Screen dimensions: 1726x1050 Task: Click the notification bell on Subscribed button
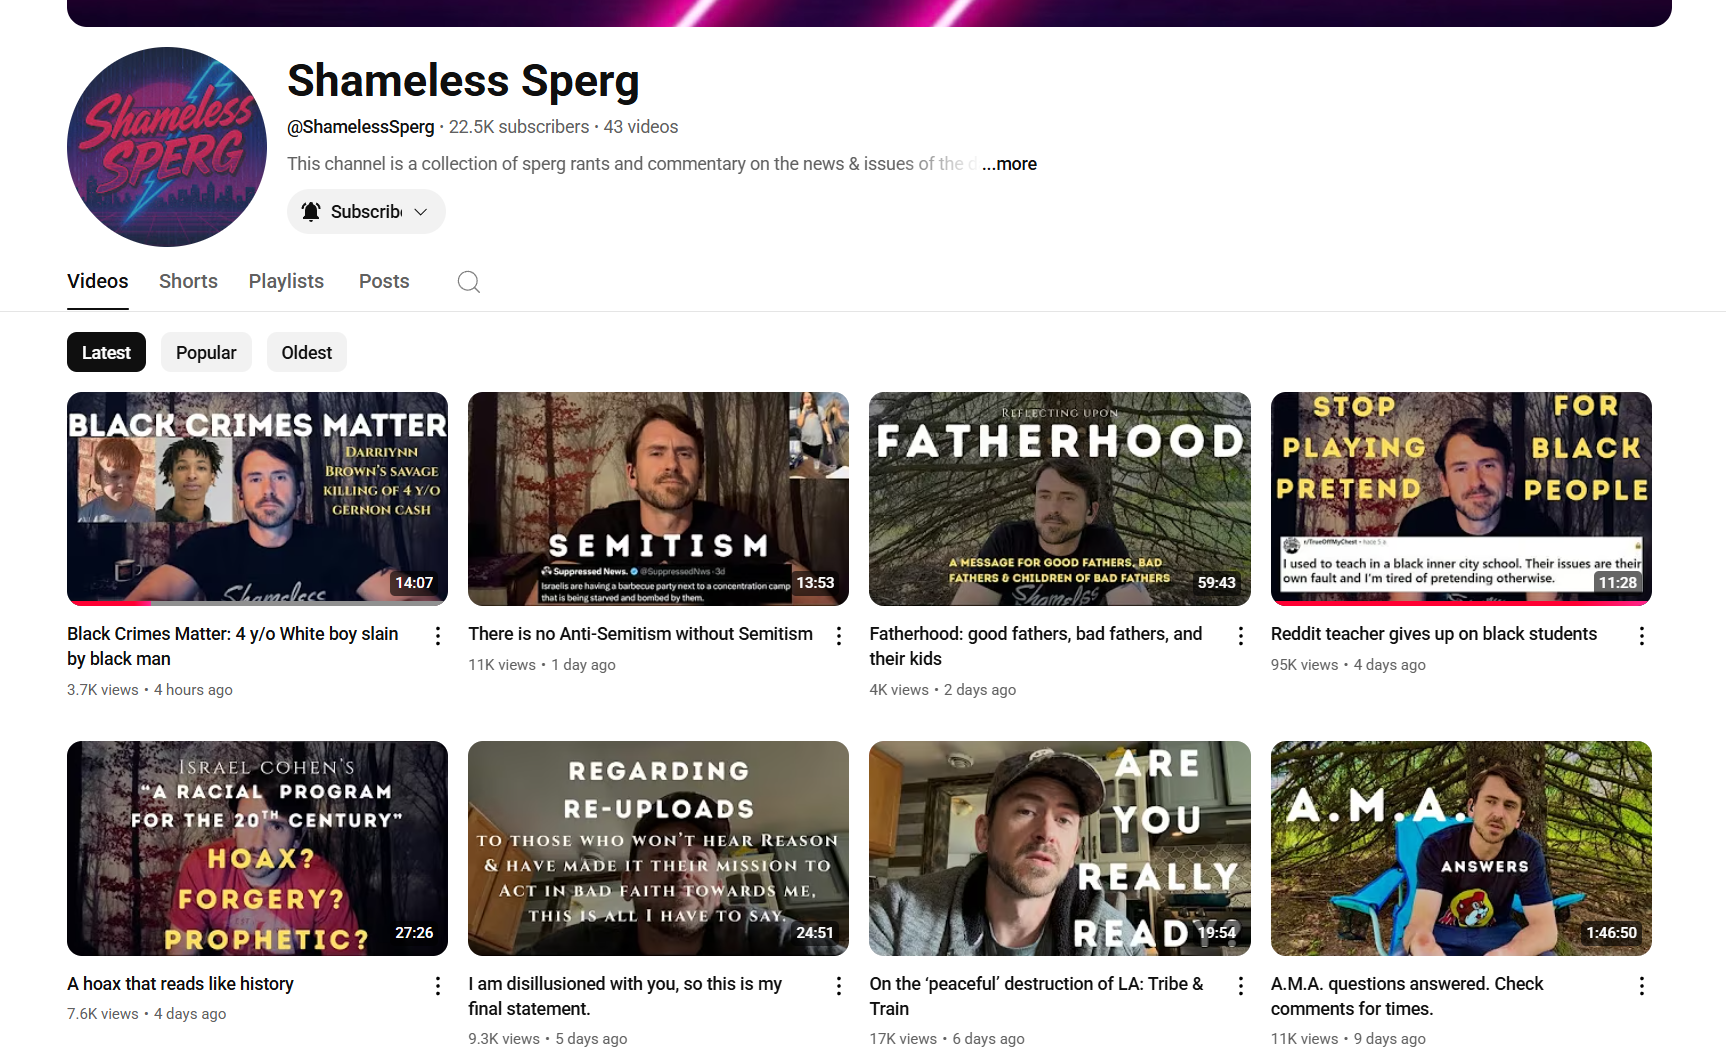click(311, 212)
